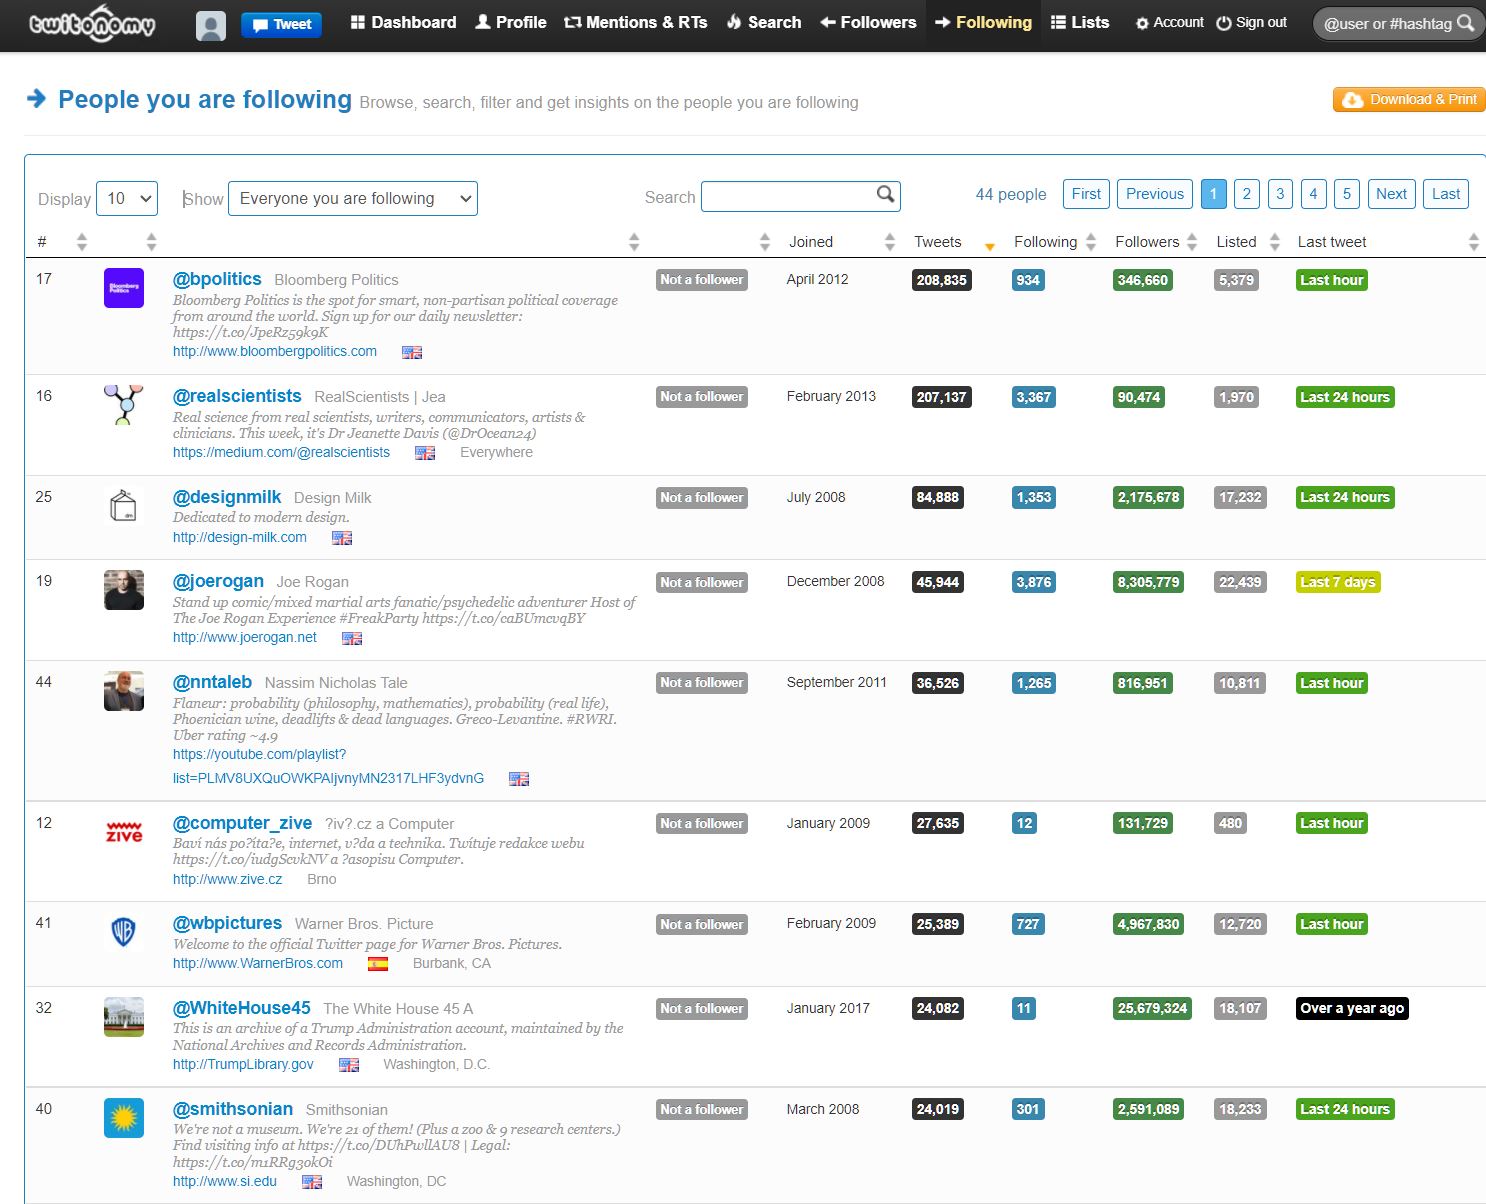1486x1204 pixels.
Task: Click the Twitonomy logo
Action: (92, 24)
